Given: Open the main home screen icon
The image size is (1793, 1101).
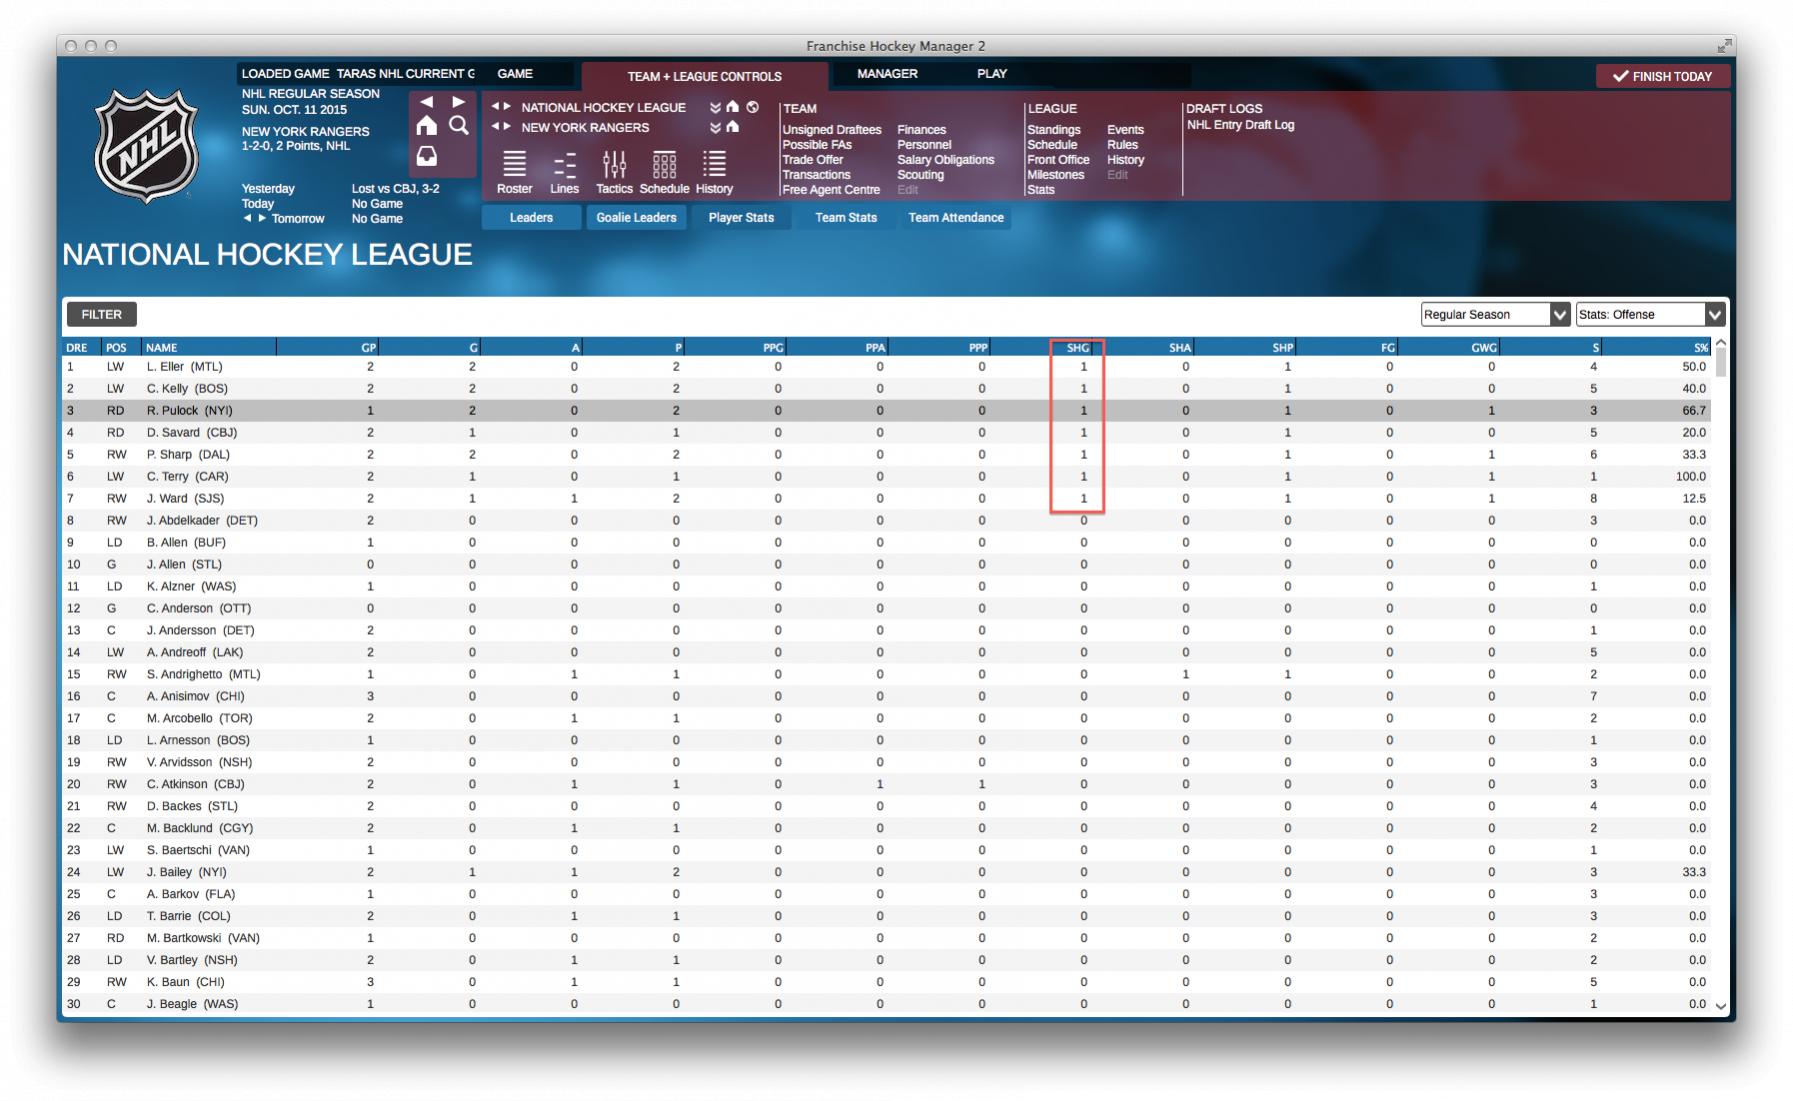Looking at the screenshot, I should [x=427, y=125].
